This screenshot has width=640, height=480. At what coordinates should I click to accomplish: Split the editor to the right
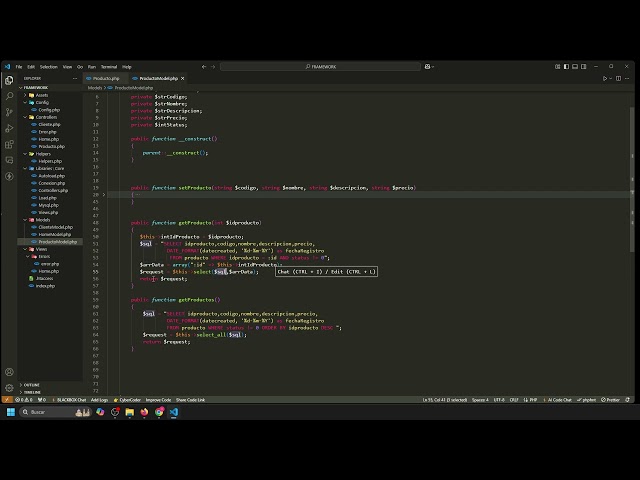pos(618,78)
